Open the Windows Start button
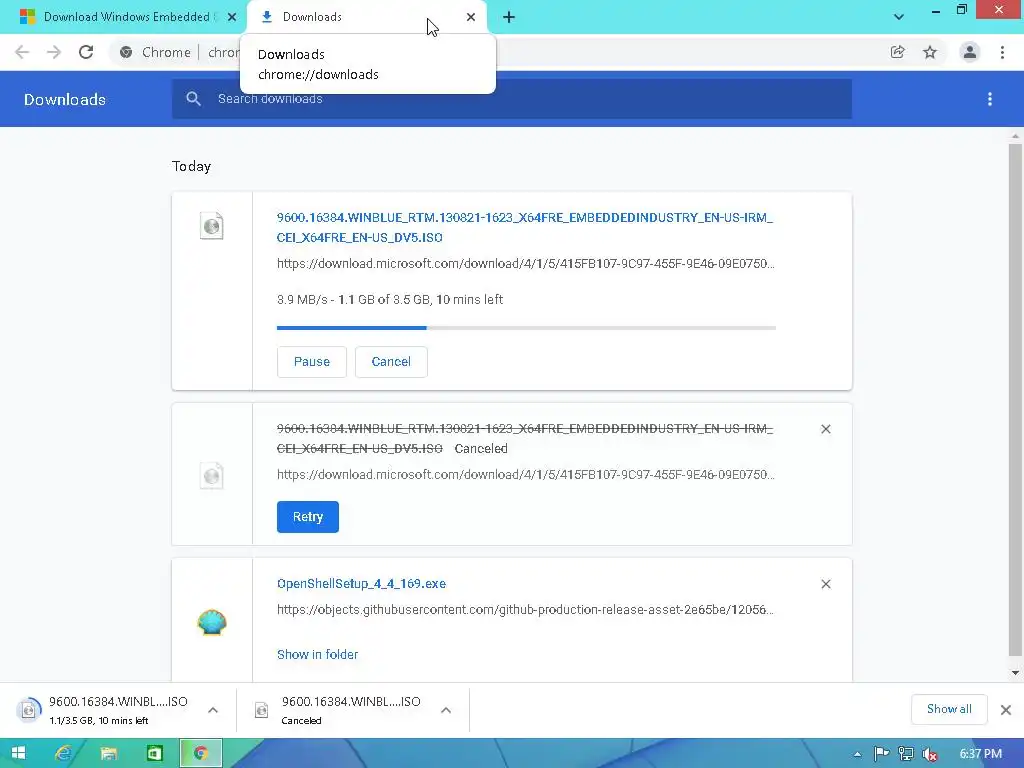The height and width of the screenshot is (768, 1024). (18, 753)
